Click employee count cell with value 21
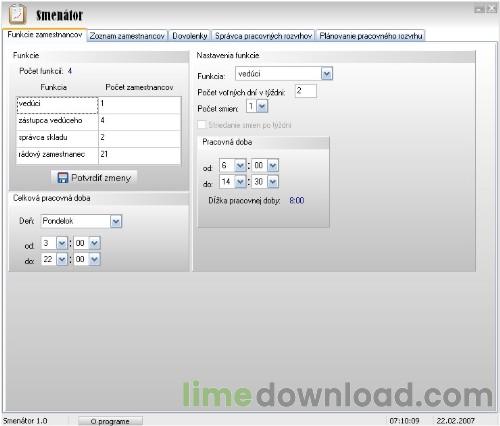The width and height of the screenshot is (500, 426). (140, 156)
